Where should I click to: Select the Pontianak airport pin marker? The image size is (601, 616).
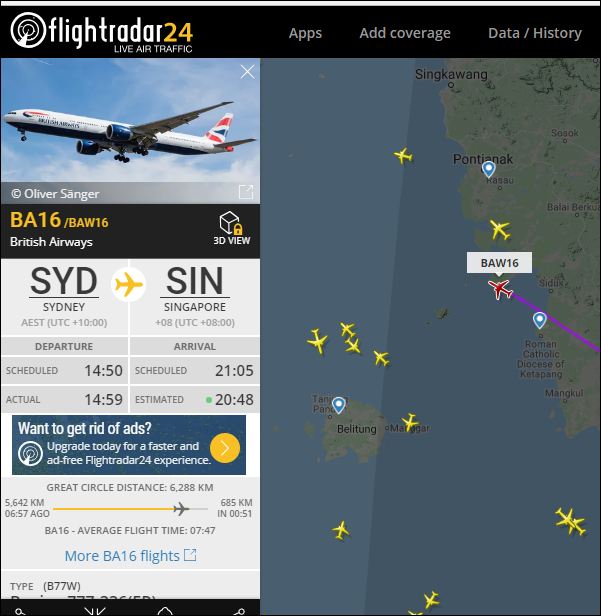pos(488,170)
